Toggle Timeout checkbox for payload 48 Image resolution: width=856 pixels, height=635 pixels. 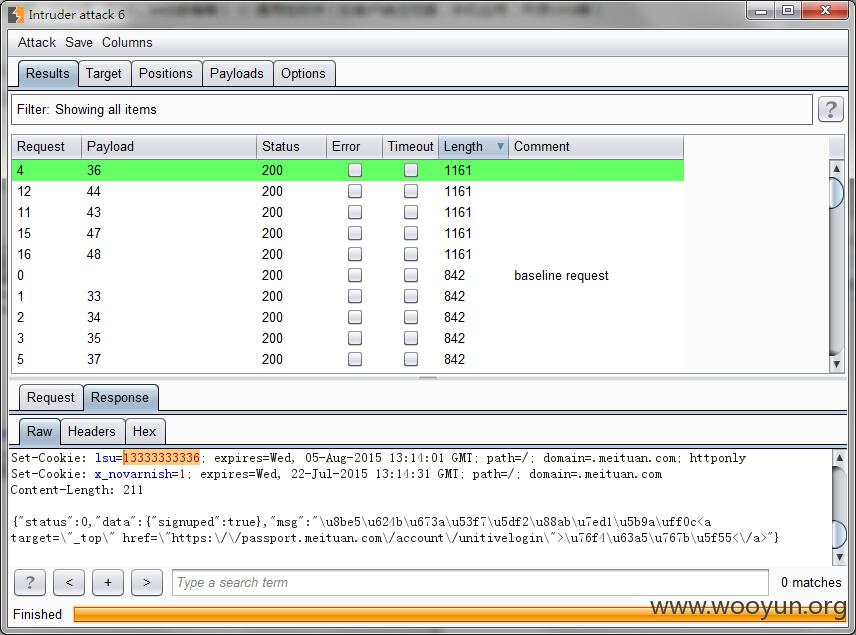click(x=411, y=254)
